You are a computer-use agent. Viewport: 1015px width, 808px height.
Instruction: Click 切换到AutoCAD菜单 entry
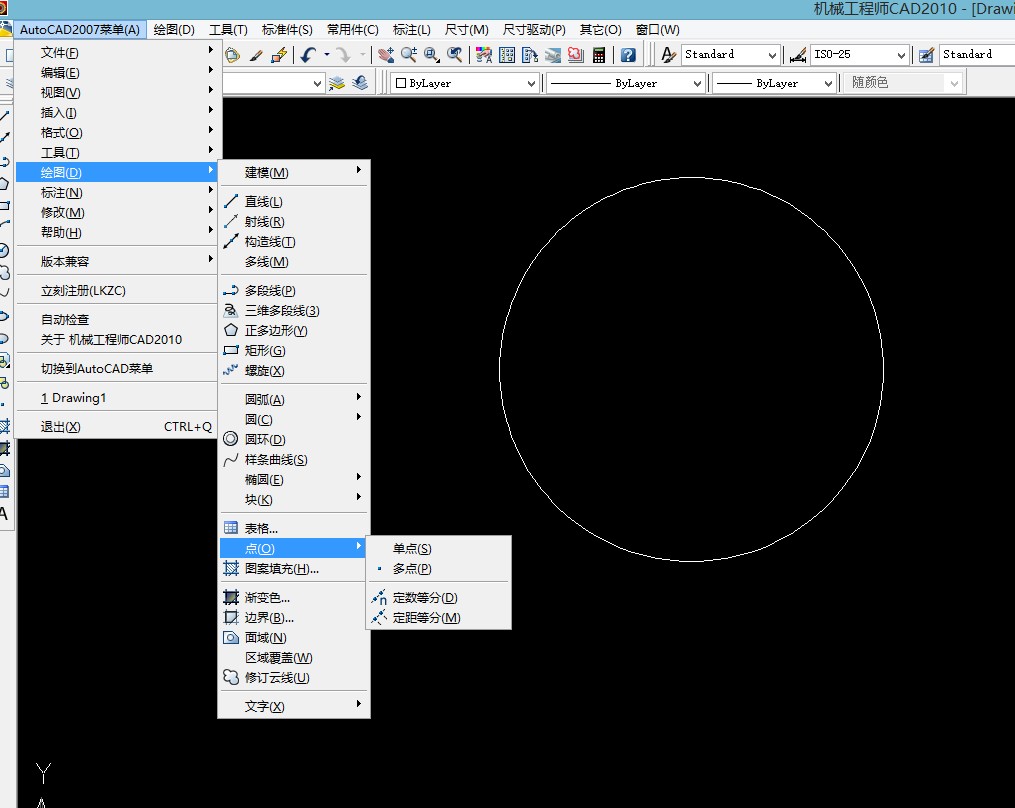tap(117, 368)
